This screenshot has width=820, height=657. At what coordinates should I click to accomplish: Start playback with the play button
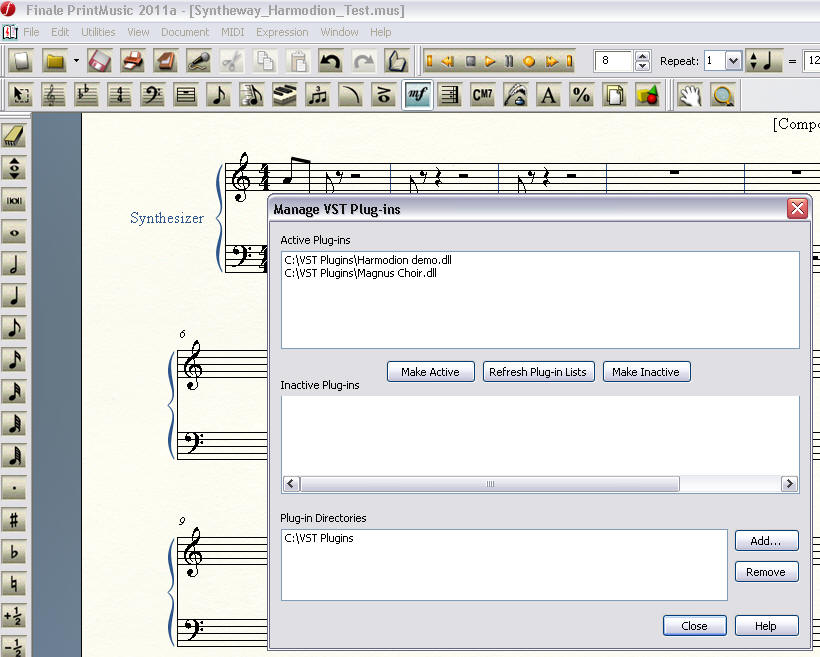click(490, 61)
